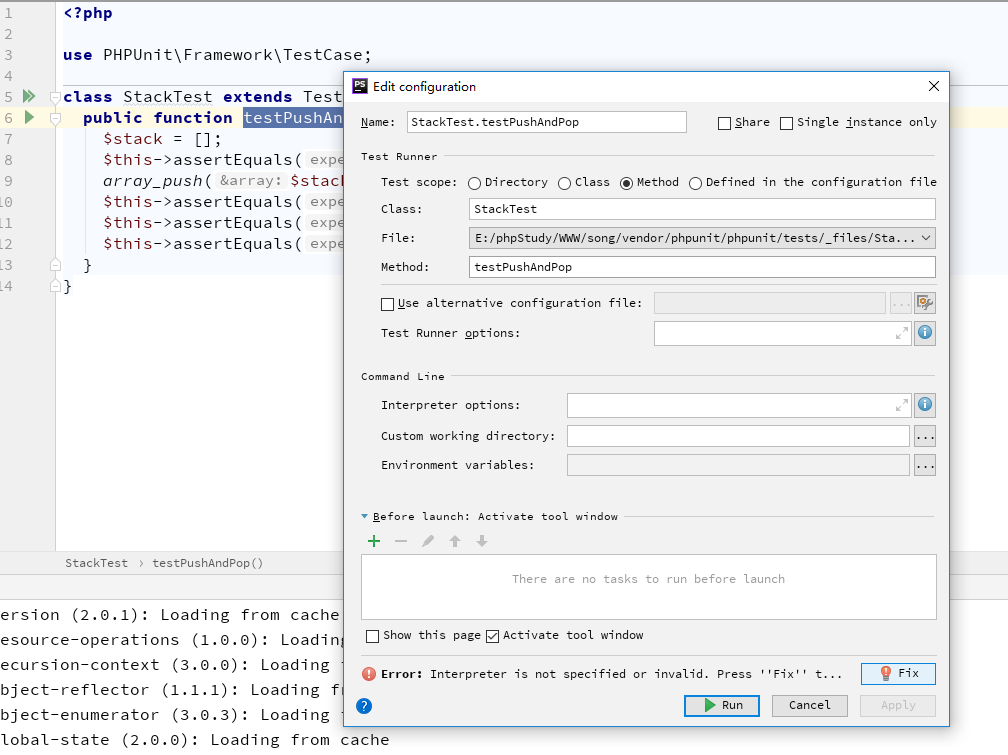Image resolution: width=1008 pixels, height=755 pixels.
Task: Click the StackTest breadcrumb item
Action: 96,563
